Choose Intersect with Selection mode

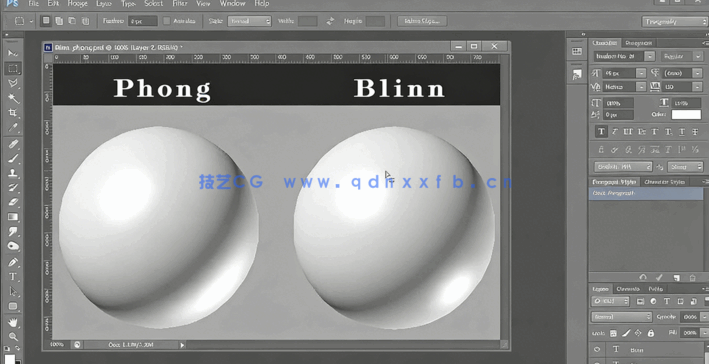85,21
